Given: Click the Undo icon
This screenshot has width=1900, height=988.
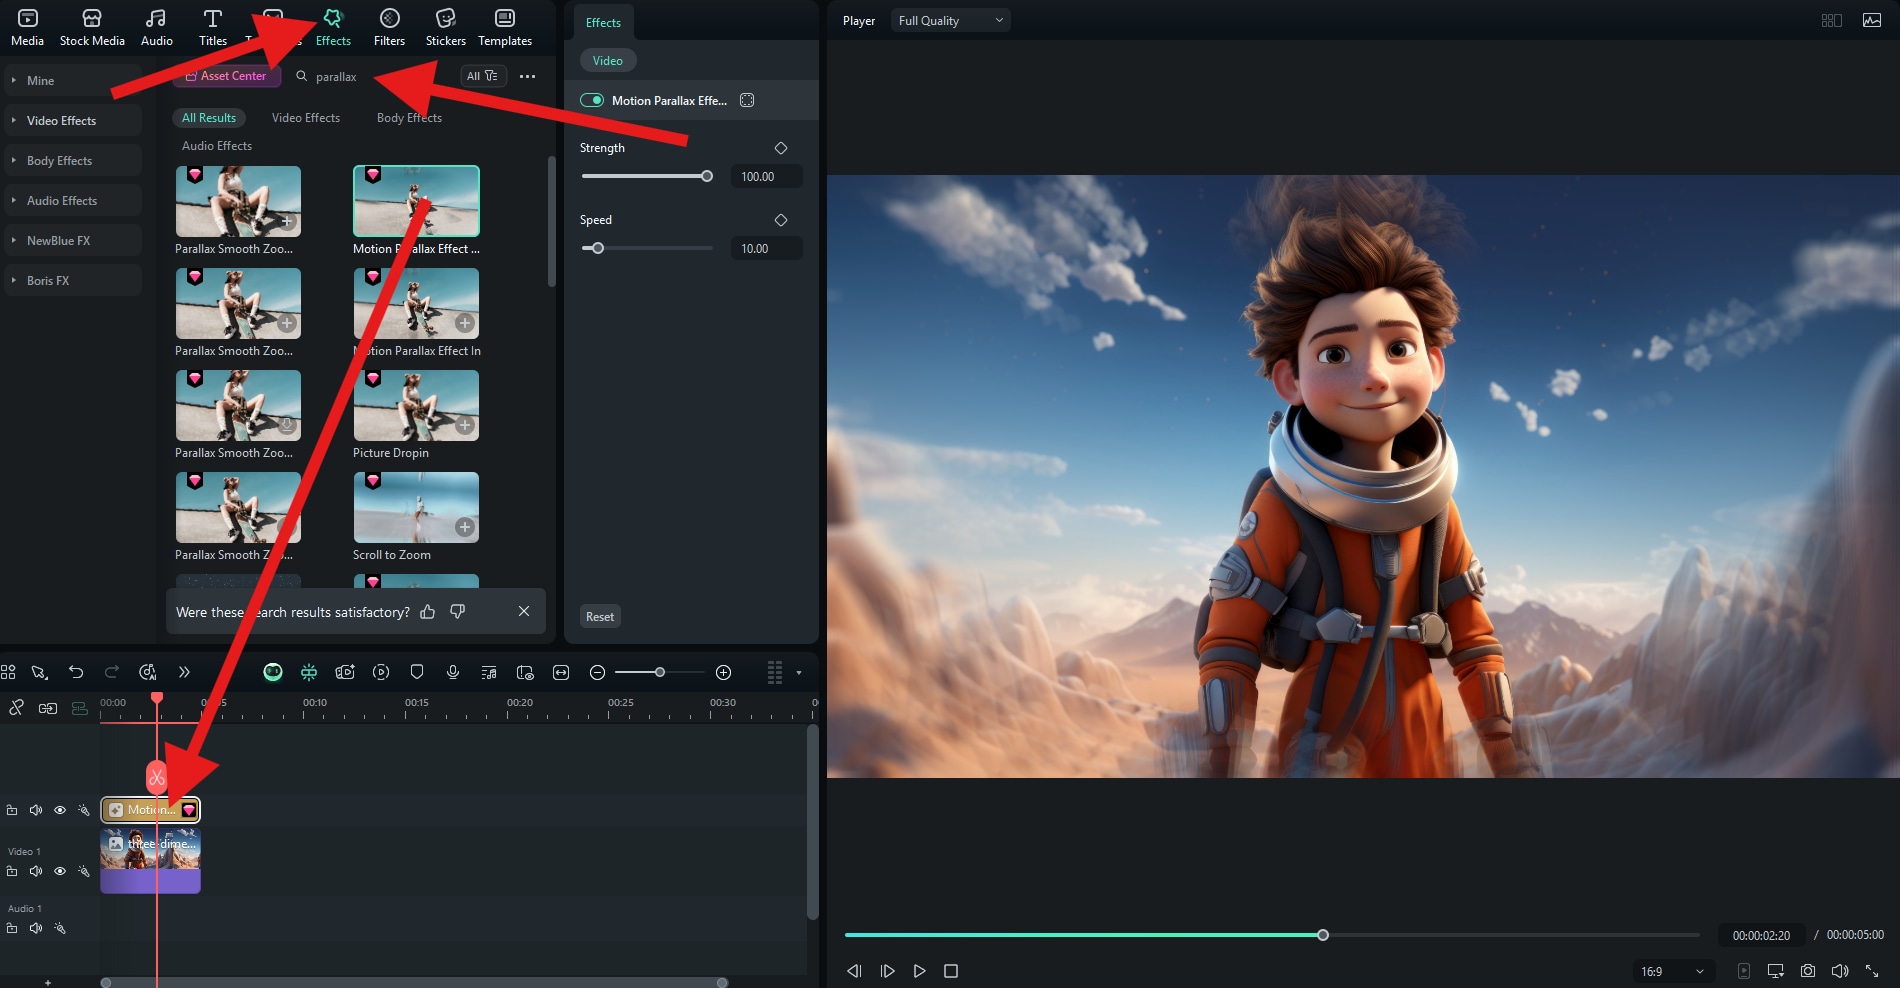Looking at the screenshot, I should point(76,672).
